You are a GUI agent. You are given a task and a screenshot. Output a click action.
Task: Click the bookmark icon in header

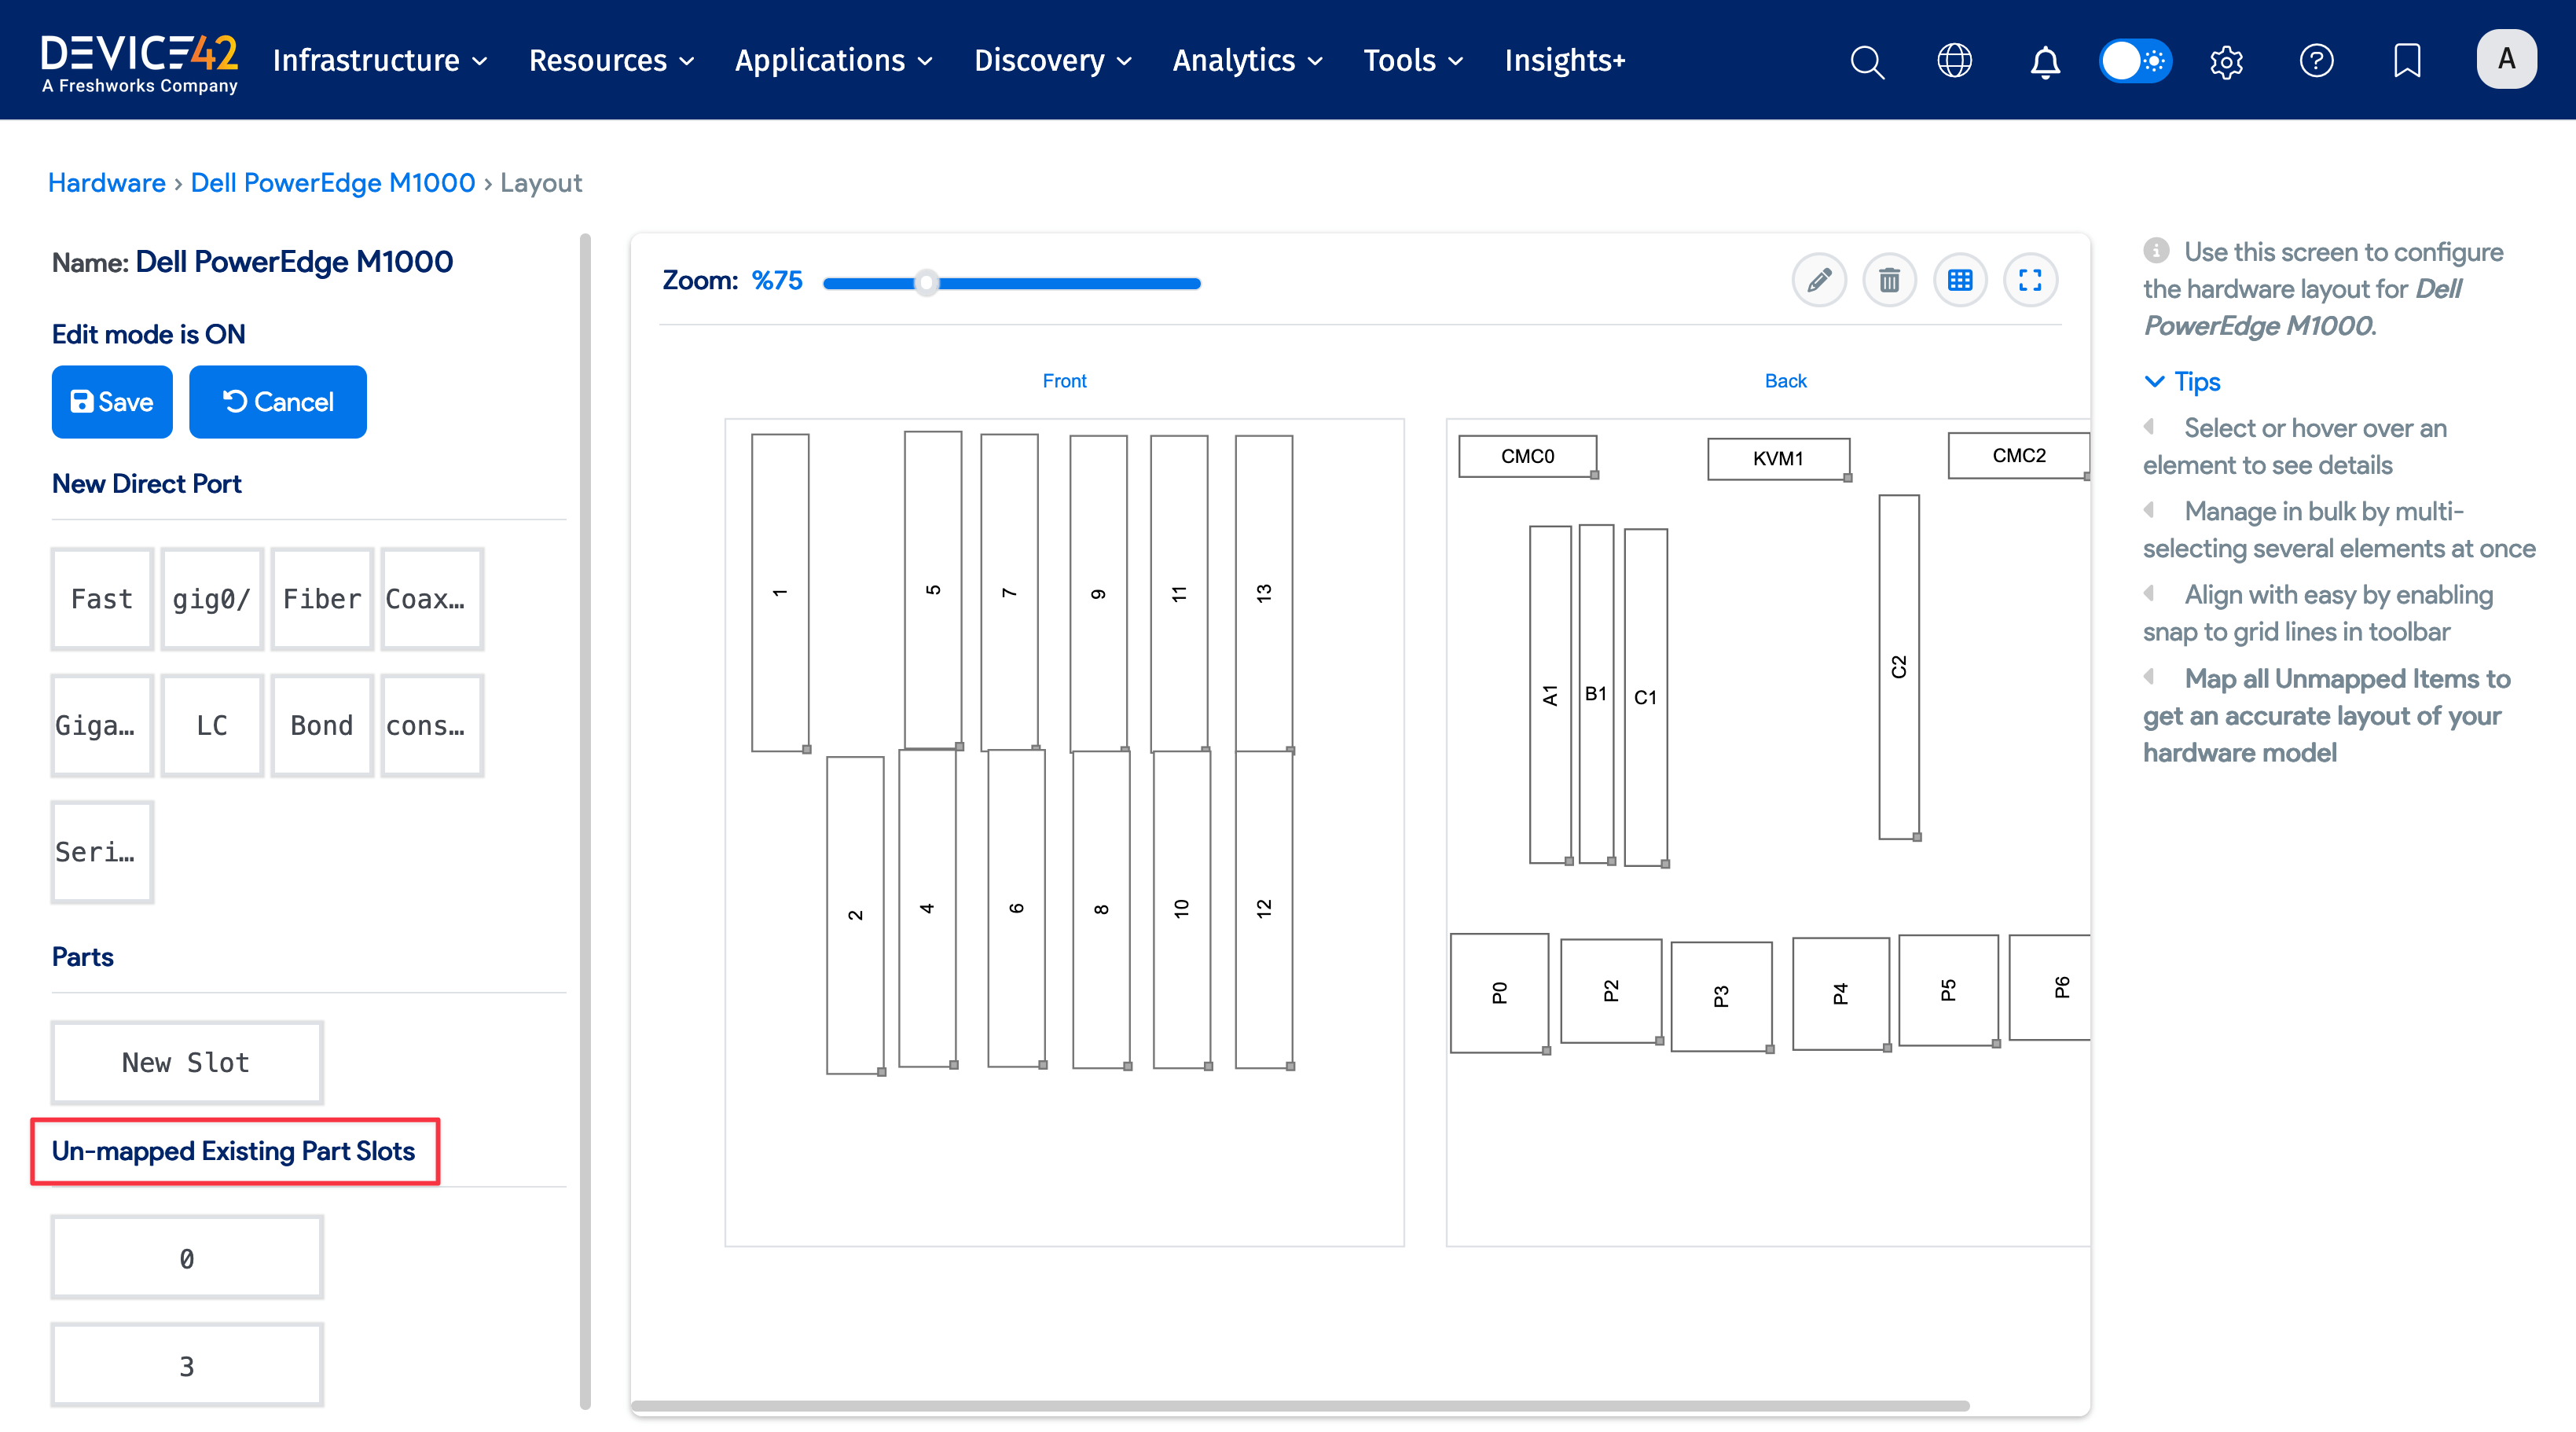coord(2407,61)
